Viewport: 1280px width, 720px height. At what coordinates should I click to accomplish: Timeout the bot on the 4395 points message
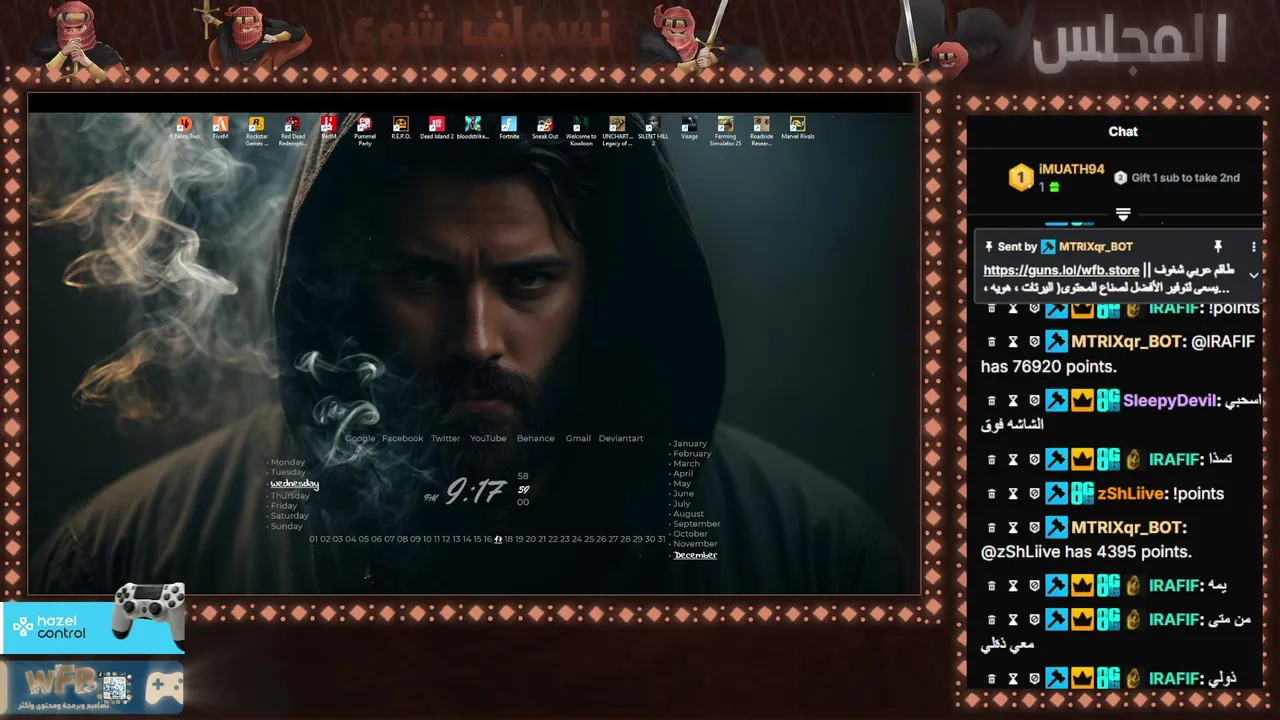(x=1013, y=527)
